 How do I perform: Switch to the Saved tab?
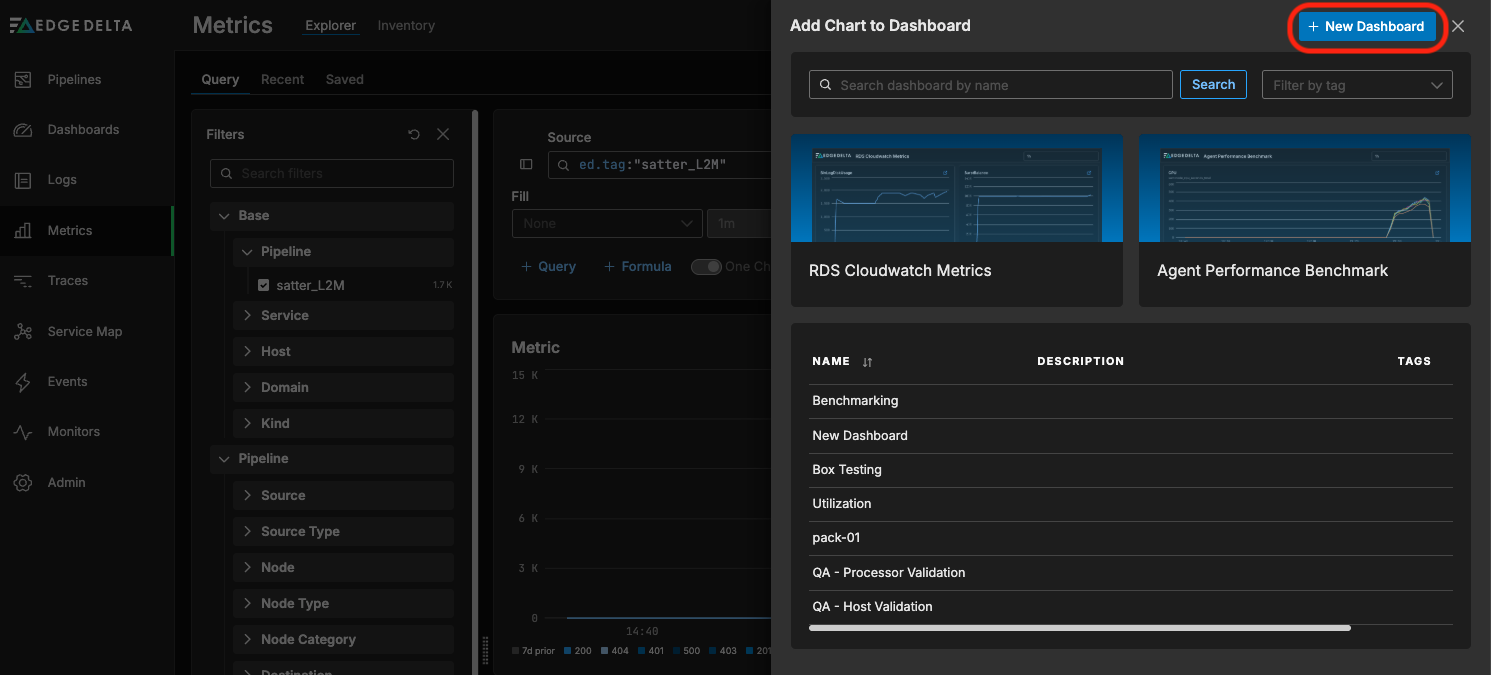(344, 80)
